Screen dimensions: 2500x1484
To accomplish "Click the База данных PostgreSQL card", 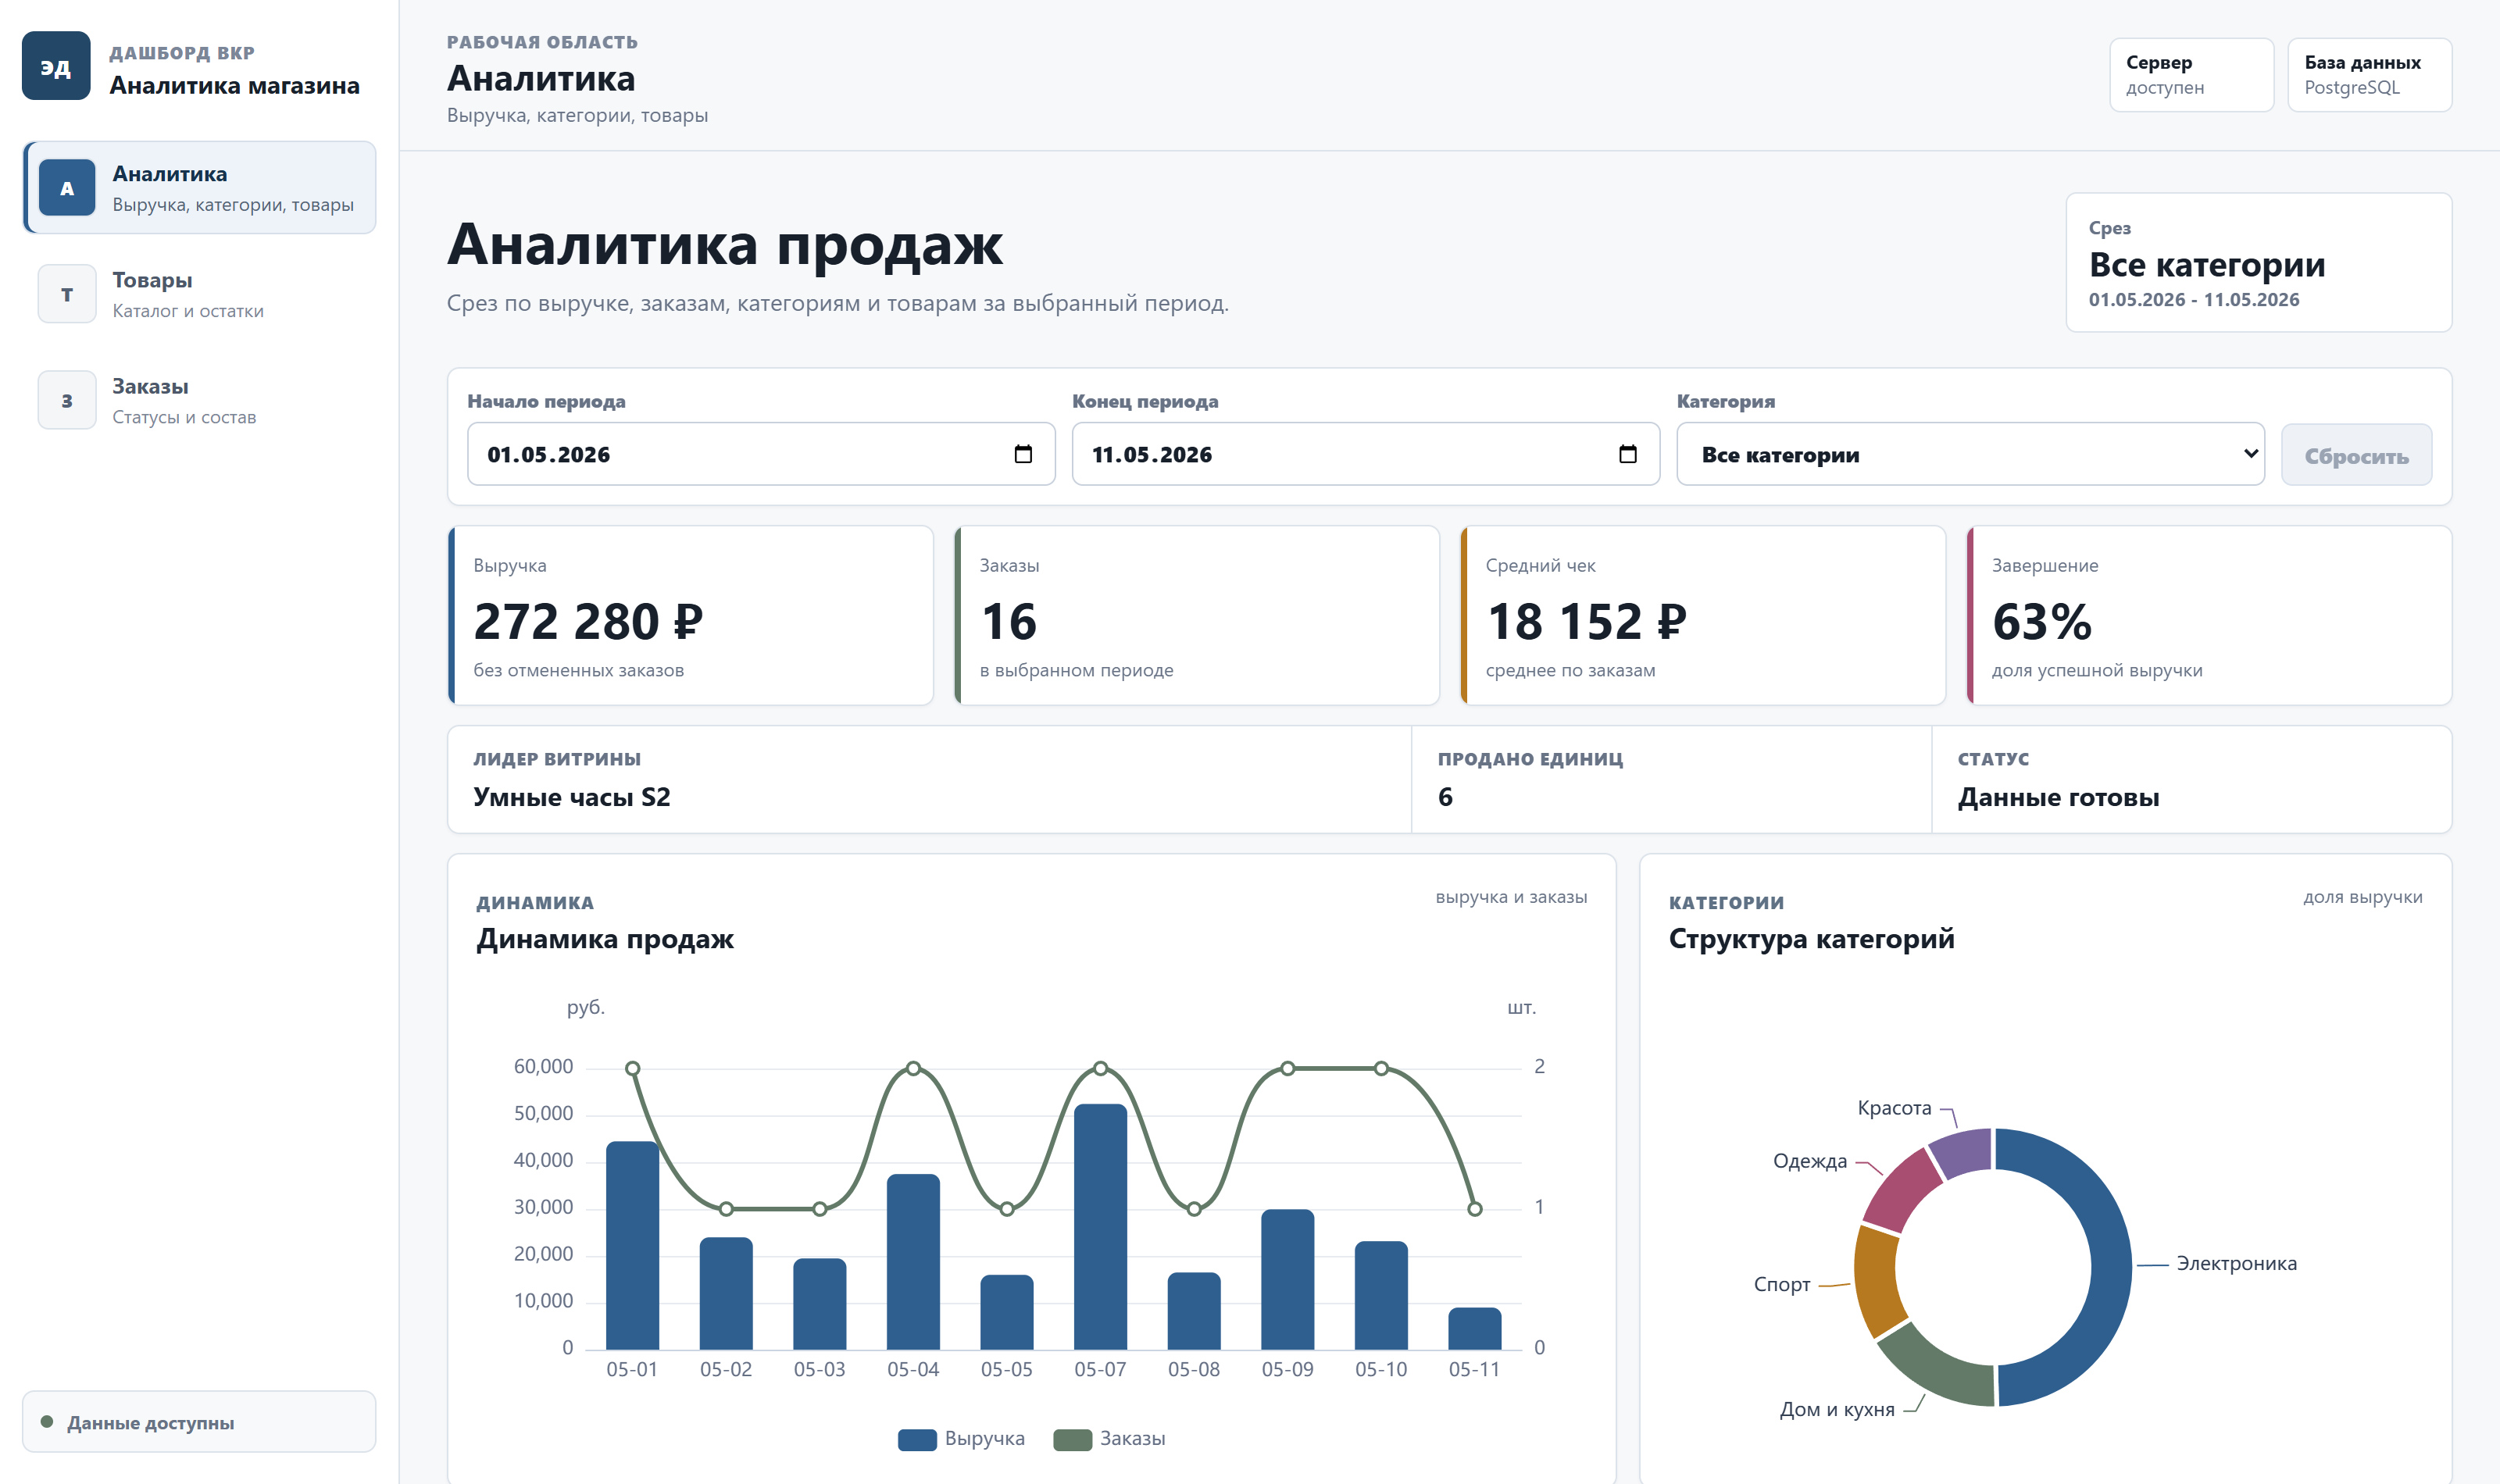I will 2369,75.
